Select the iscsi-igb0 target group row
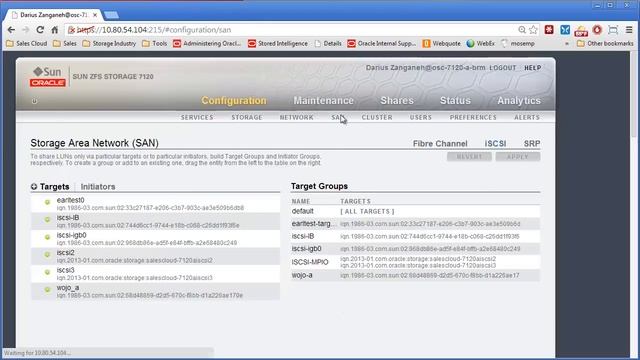Viewport: 640px width, 360px height. (415, 249)
